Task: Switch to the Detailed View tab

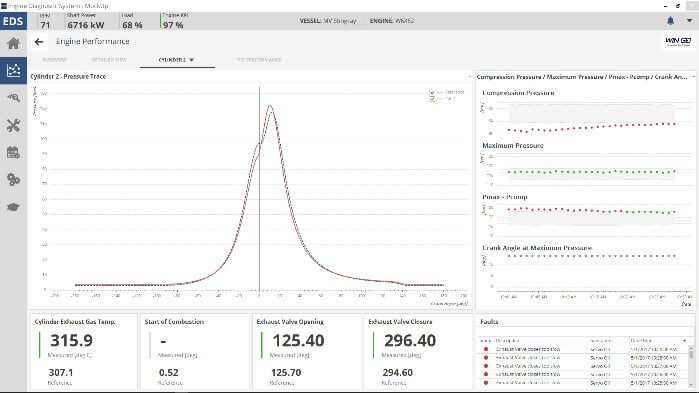Action: coord(109,60)
